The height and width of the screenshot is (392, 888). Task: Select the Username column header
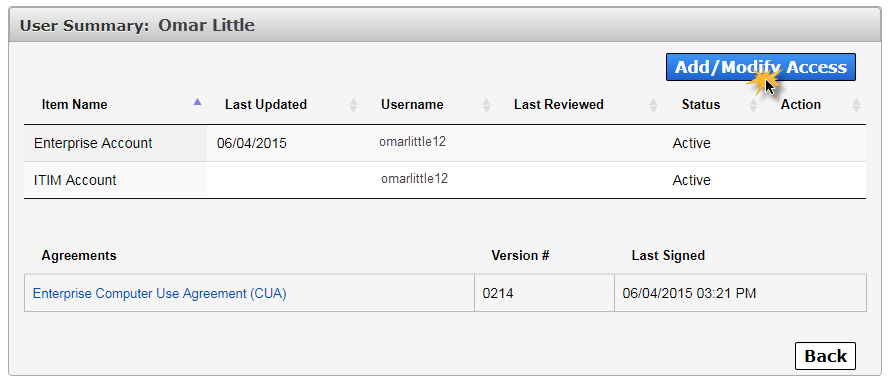412,105
